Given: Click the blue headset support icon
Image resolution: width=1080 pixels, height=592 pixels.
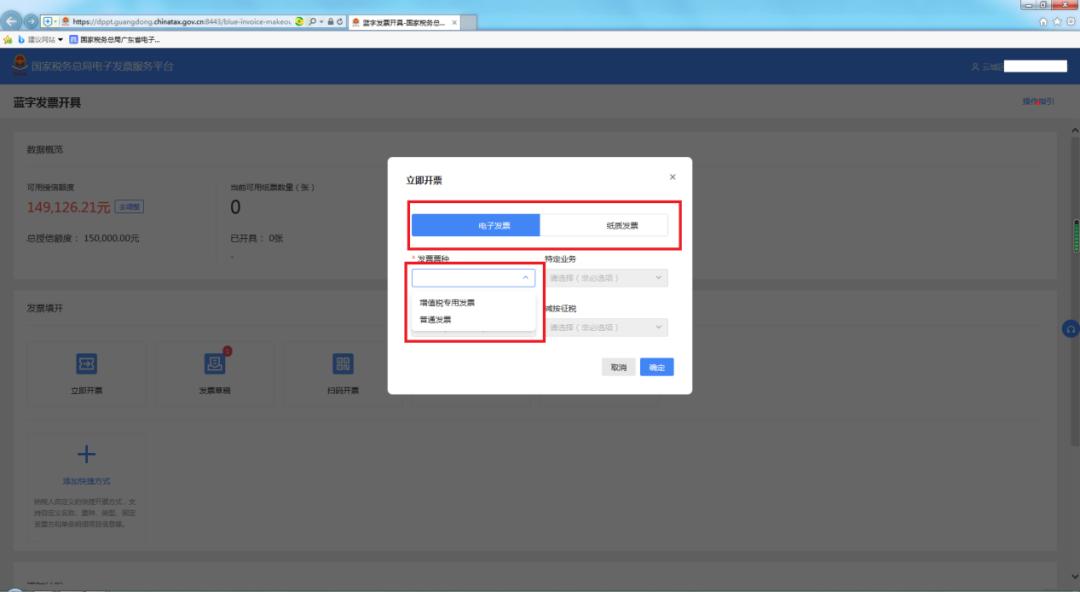Looking at the screenshot, I should 1070,329.
